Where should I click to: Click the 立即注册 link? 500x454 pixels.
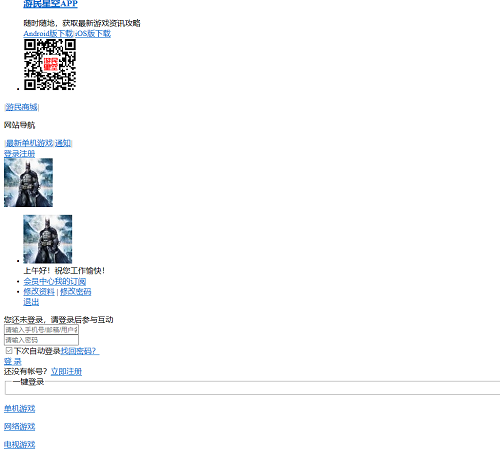pyautogui.click(x=66, y=371)
